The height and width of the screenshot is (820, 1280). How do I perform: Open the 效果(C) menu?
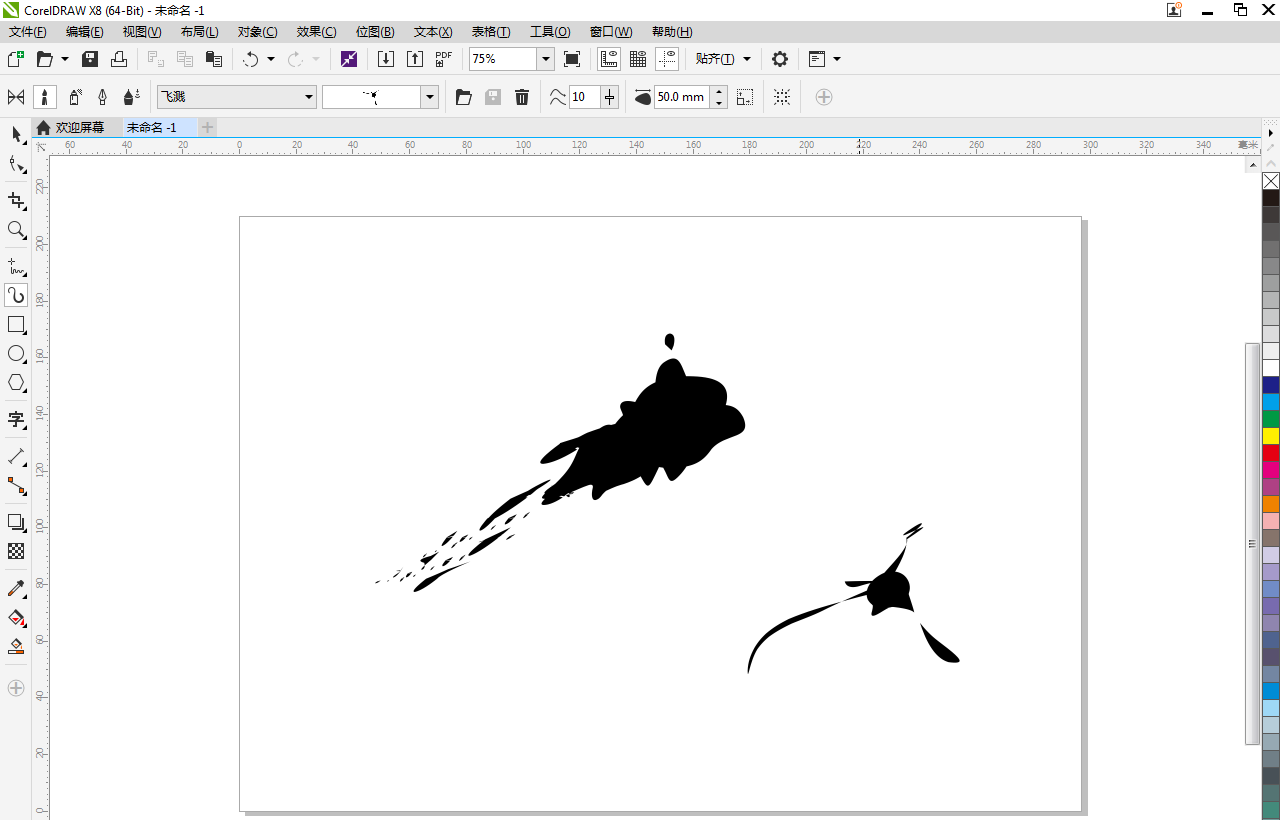point(316,32)
